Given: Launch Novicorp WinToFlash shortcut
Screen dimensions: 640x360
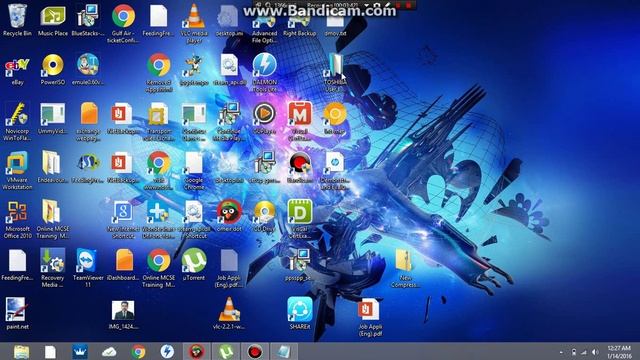Looking at the screenshot, I should point(17,114).
